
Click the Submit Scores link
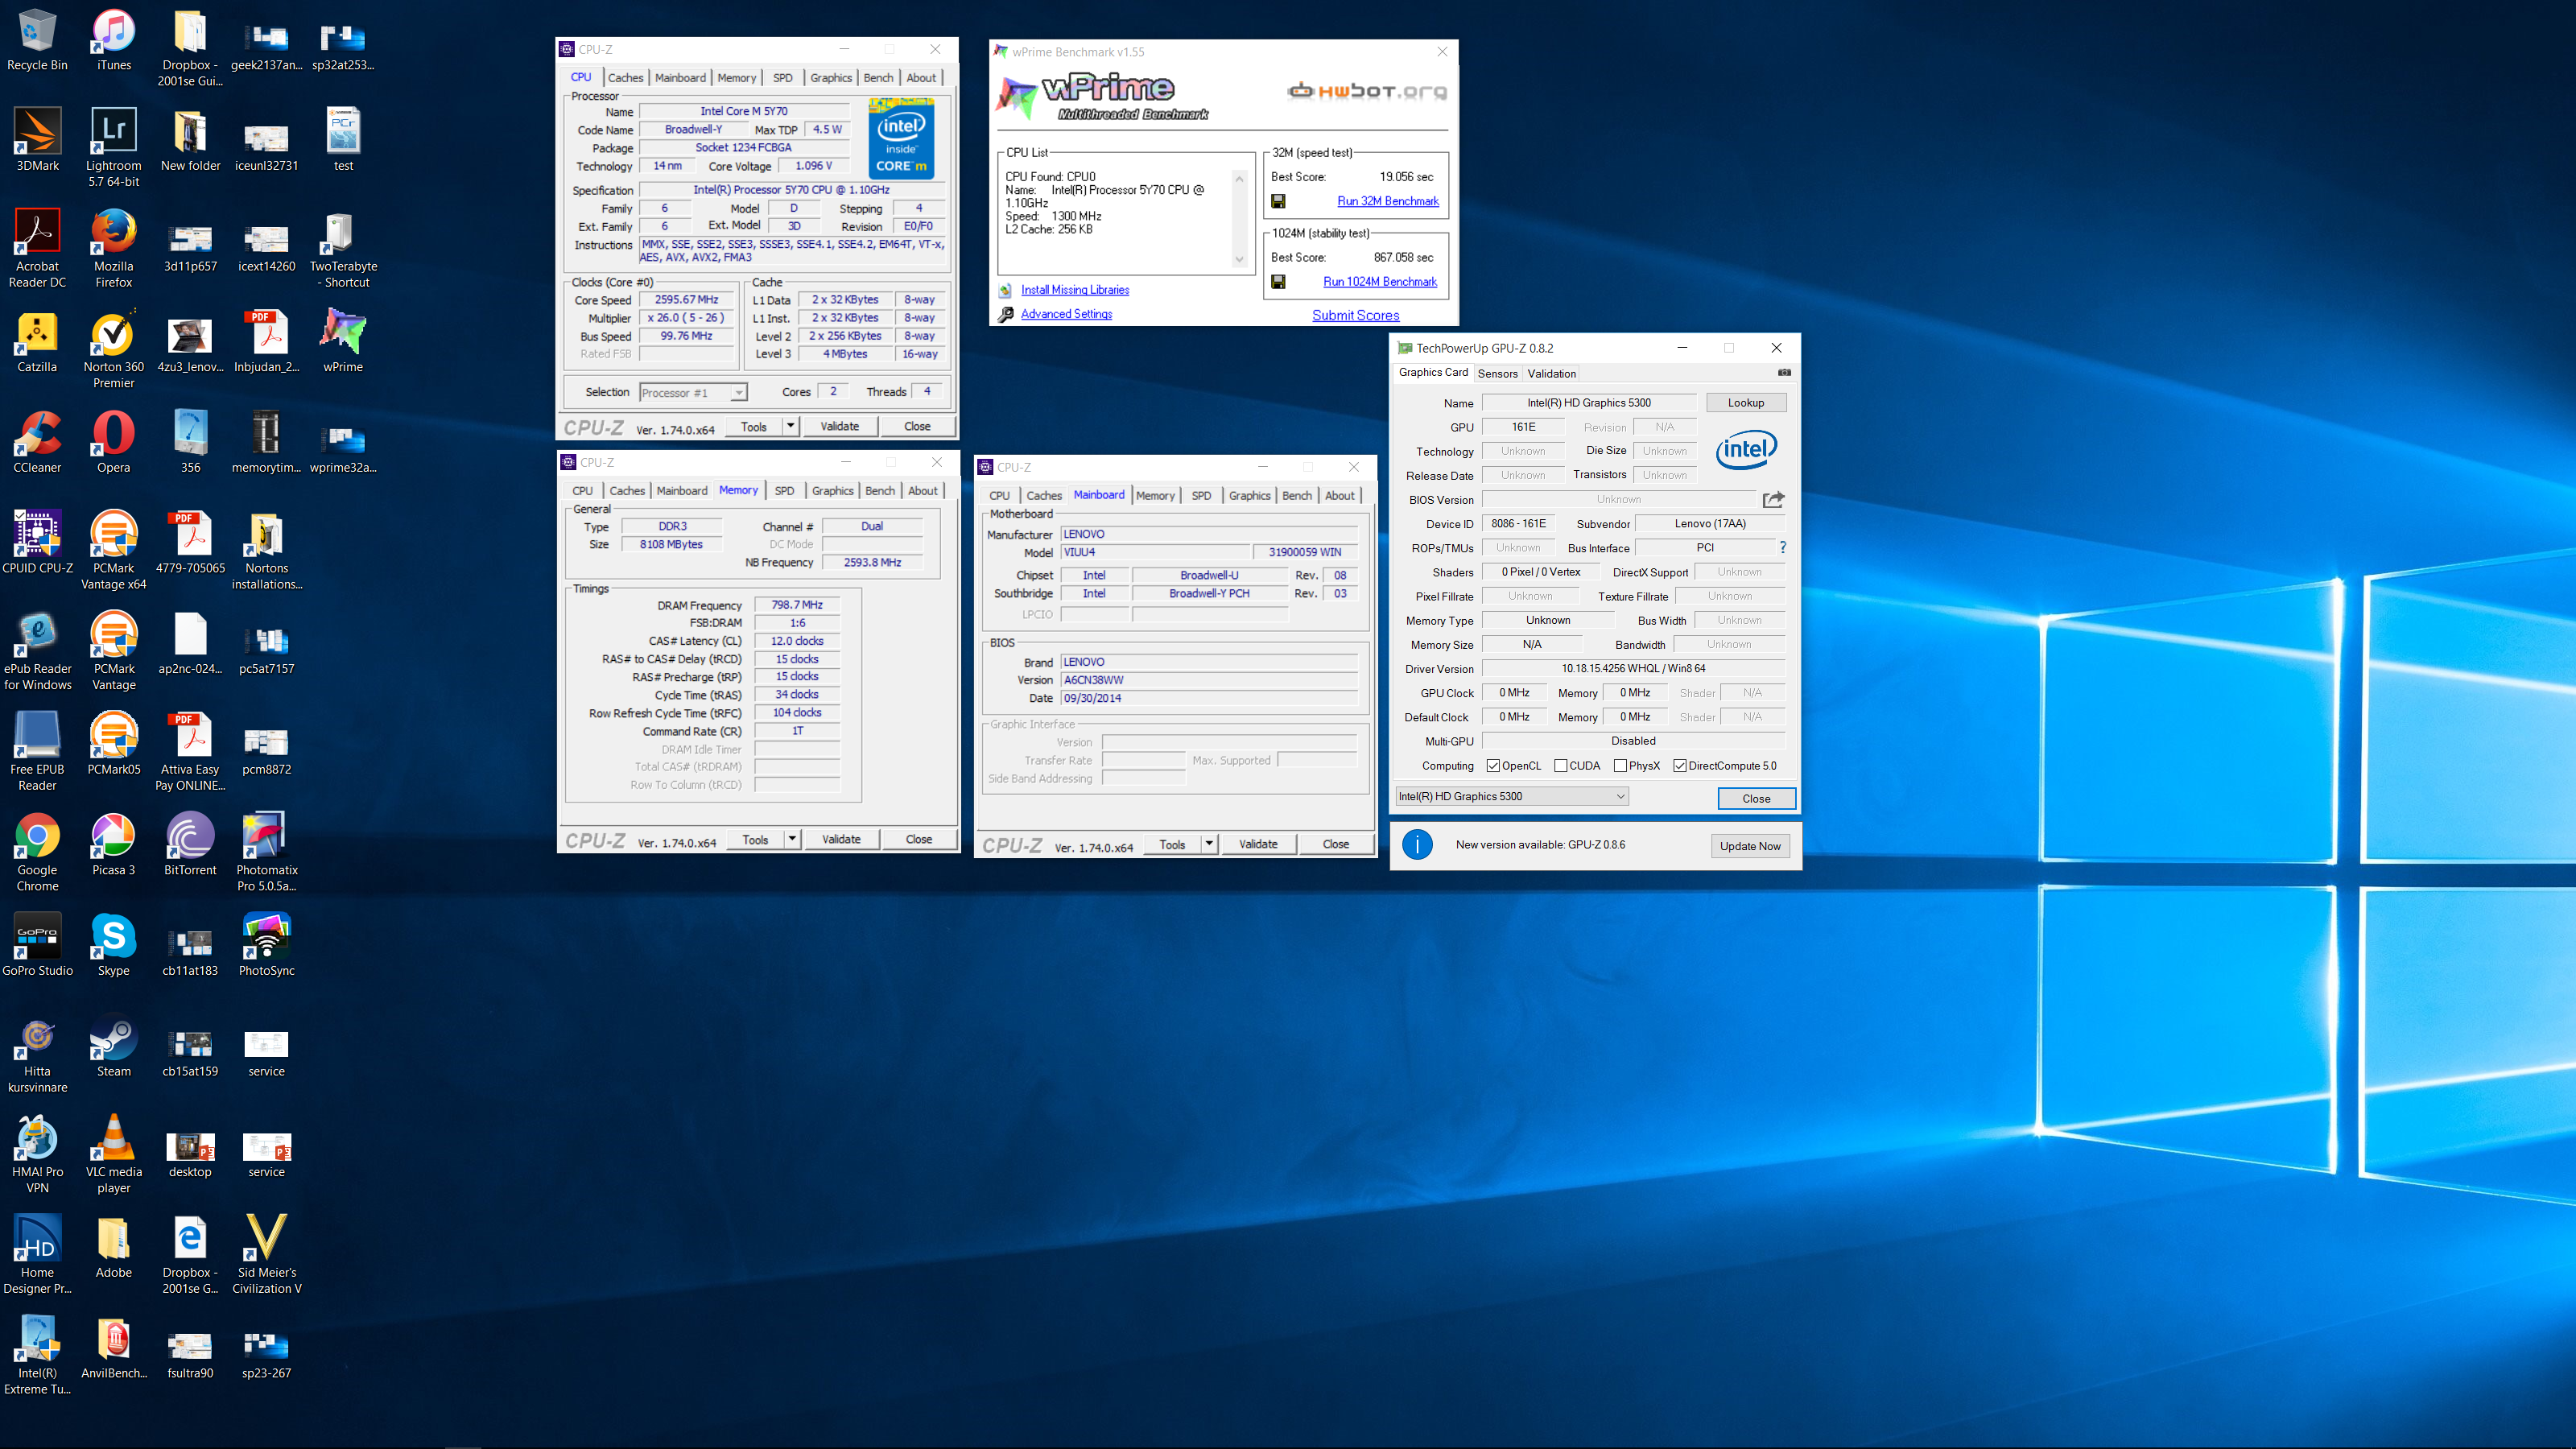1355,315
